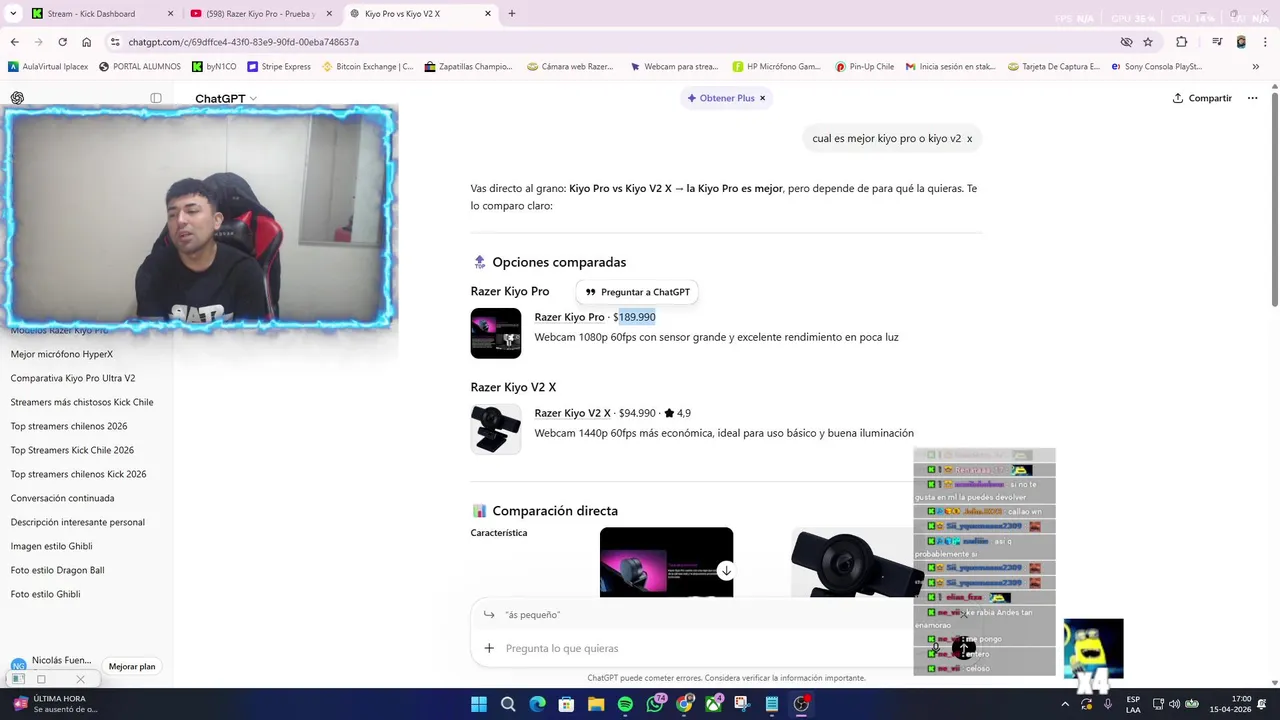Click the Mejorar plan button
The width and height of the screenshot is (1280, 720).
pyautogui.click(x=132, y=666)
